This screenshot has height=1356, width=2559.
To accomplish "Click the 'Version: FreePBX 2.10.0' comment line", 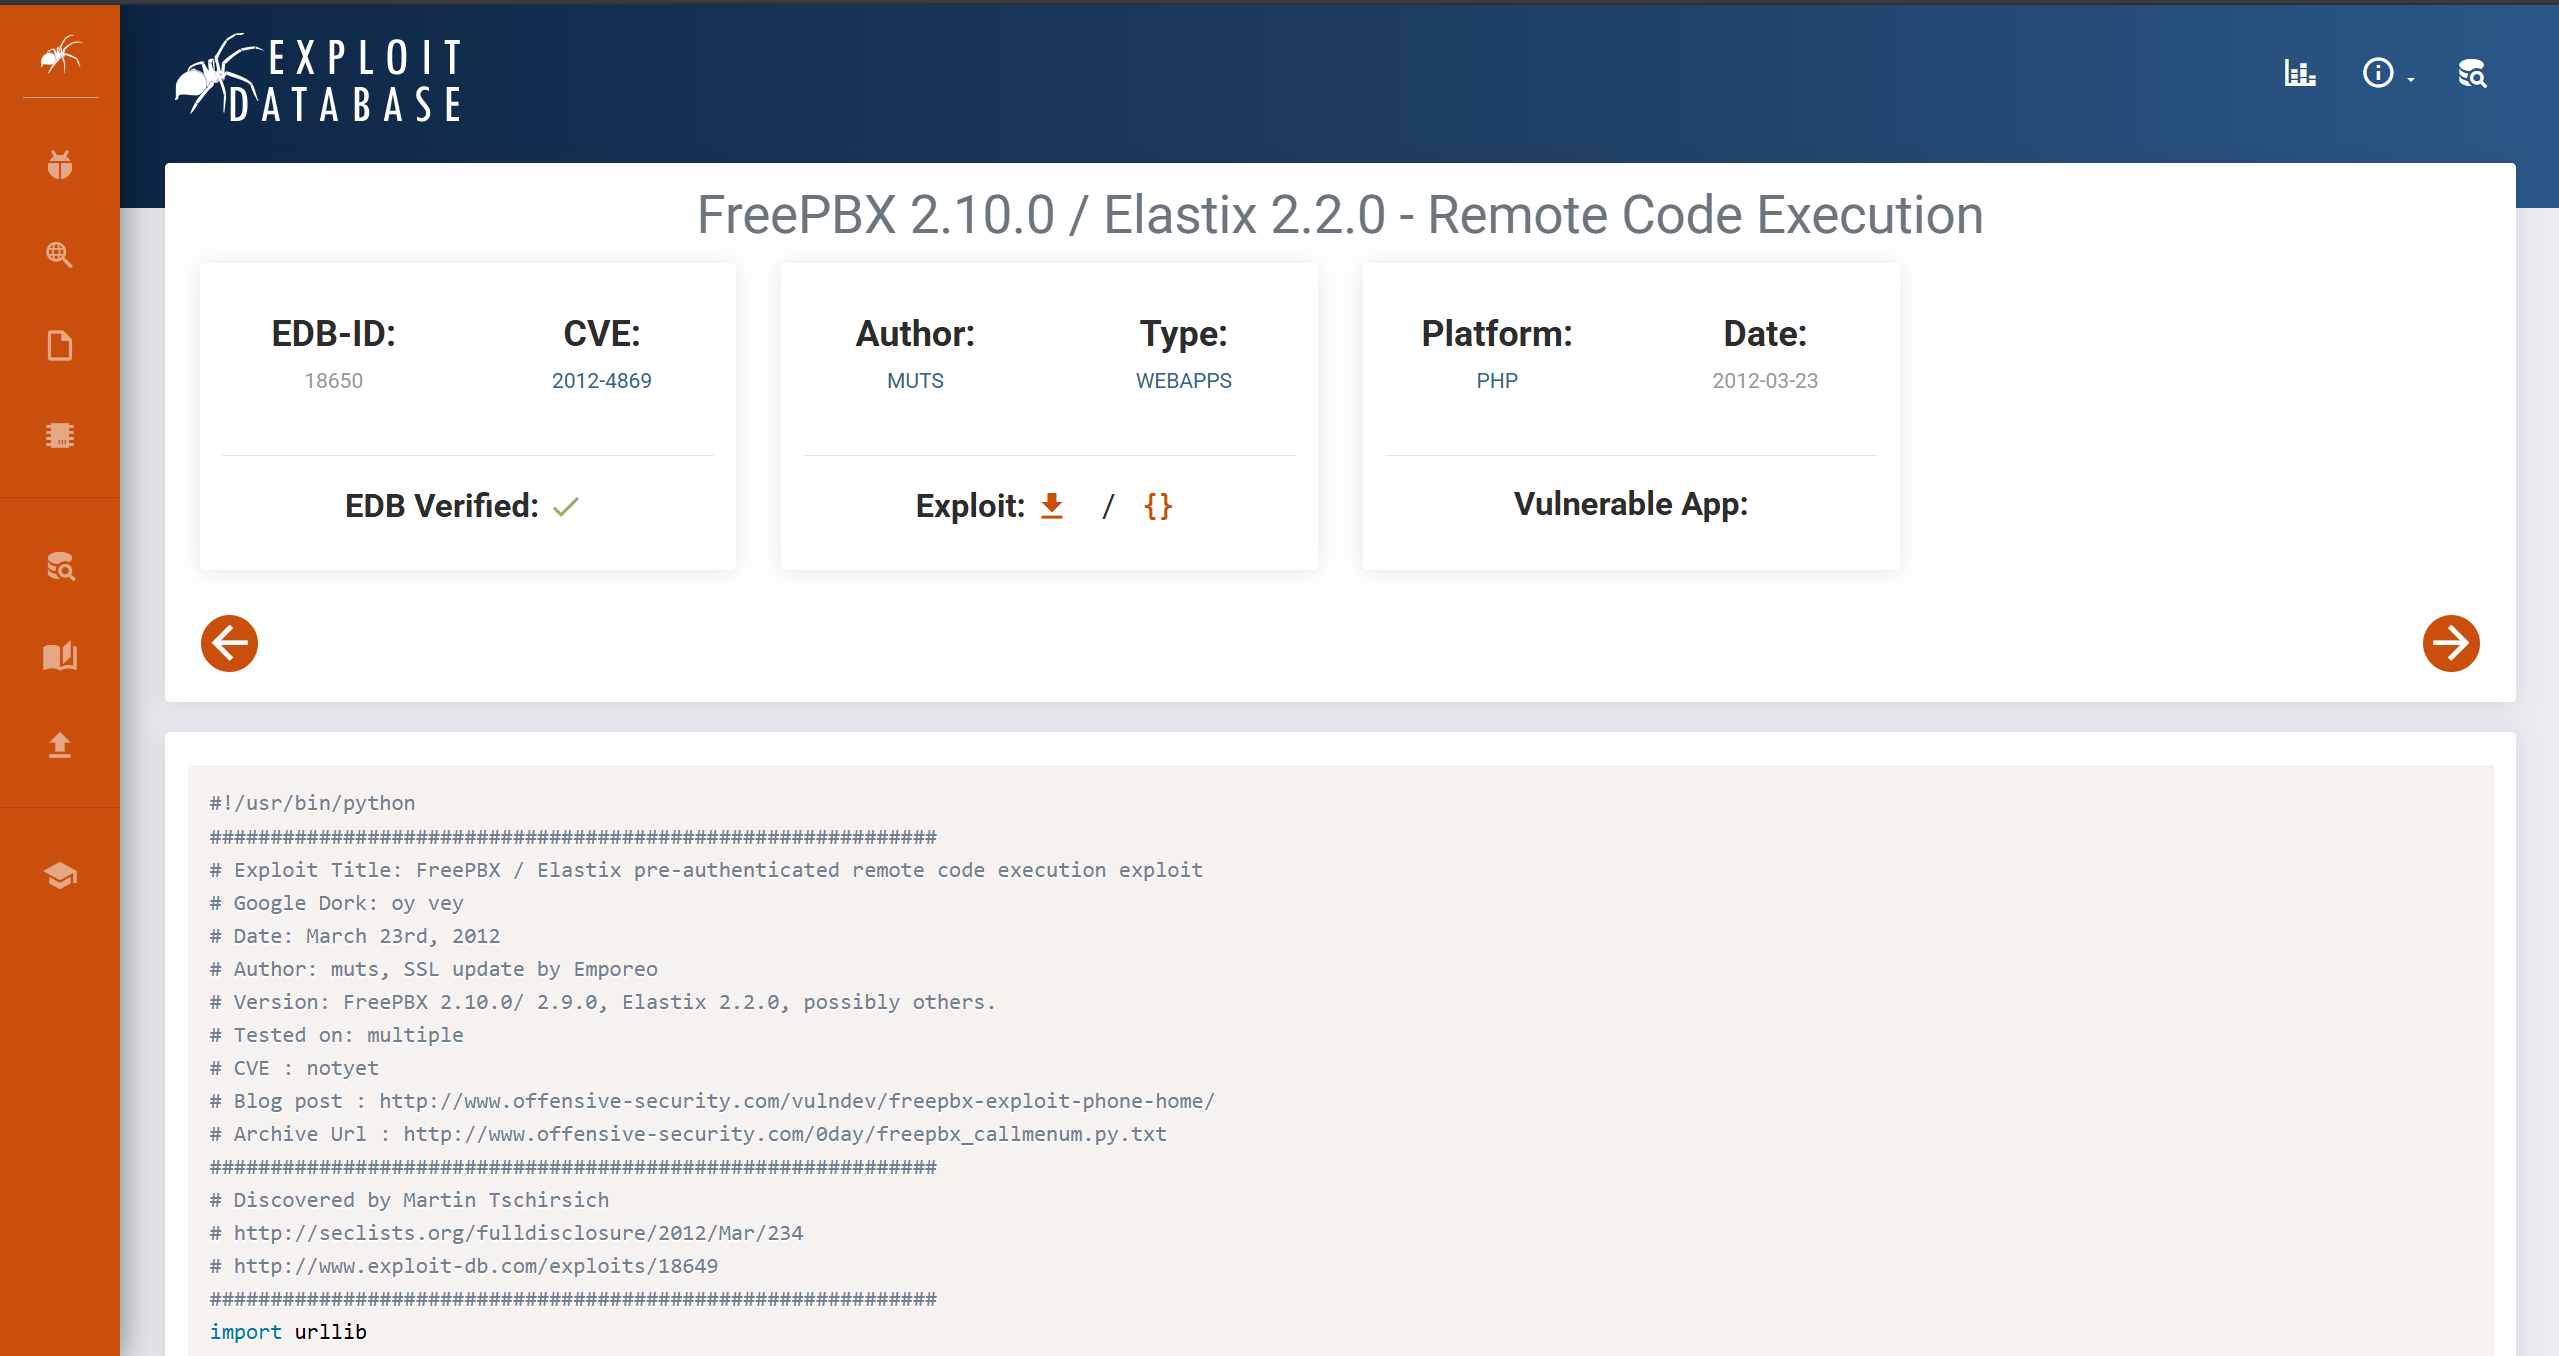I will click(x=603, y=1002).
